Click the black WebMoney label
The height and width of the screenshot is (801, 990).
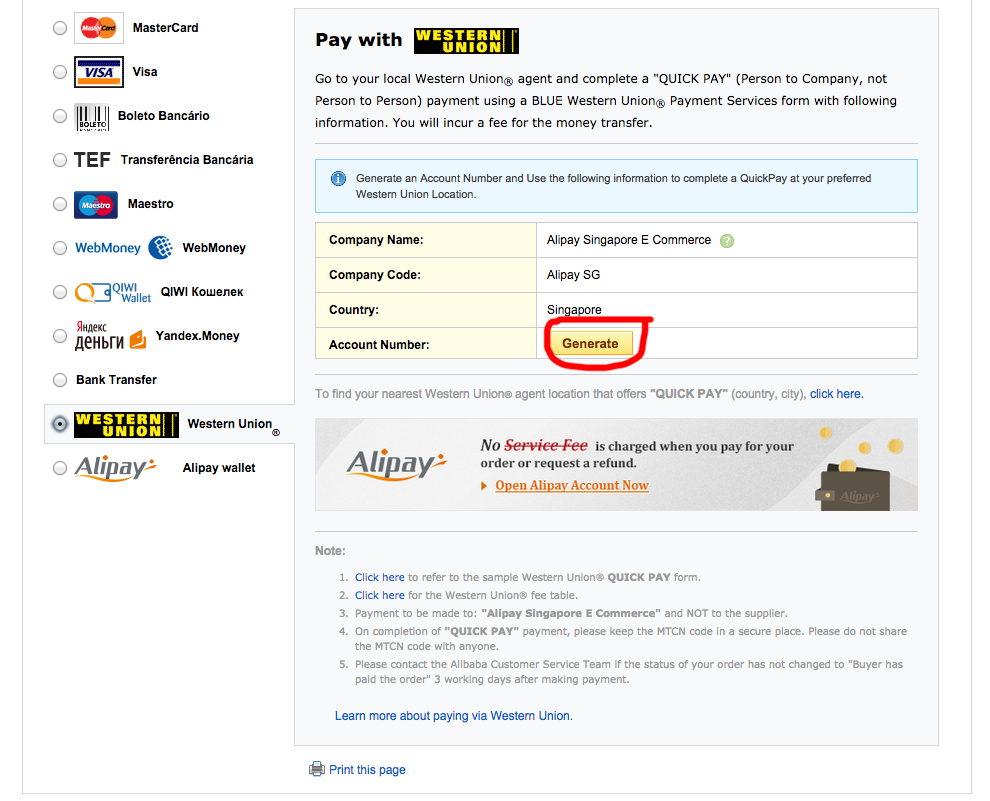pyautogui.click(x=214, y=248)
